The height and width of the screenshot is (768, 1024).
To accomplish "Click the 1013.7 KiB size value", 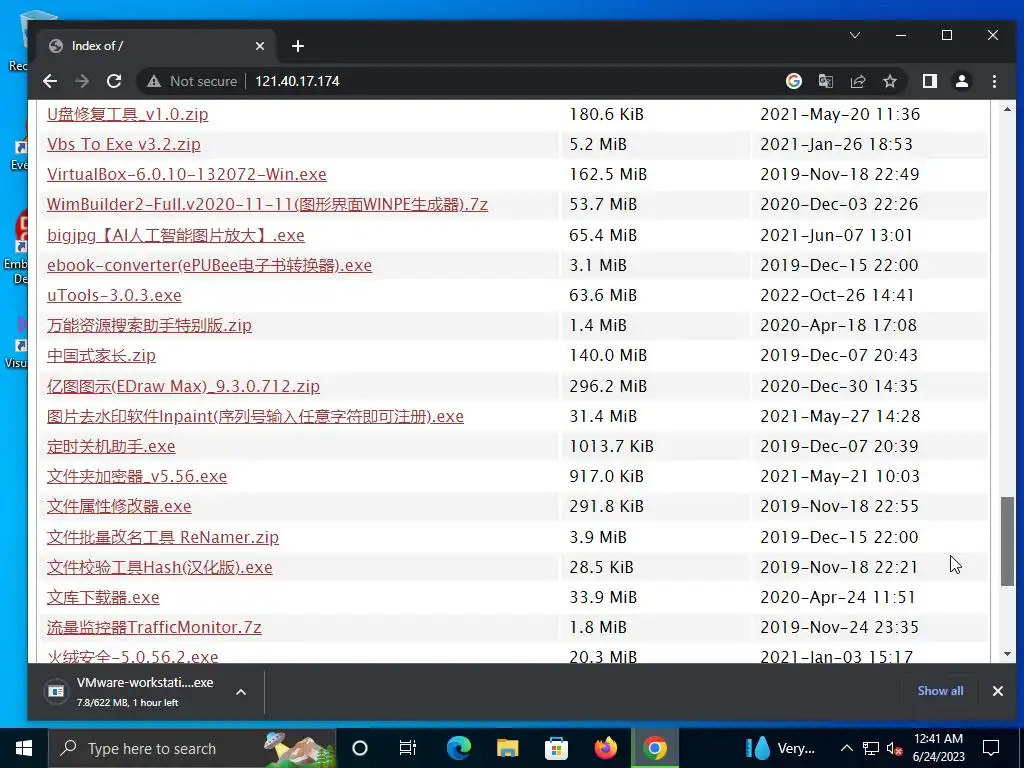I will [x=611, y=445].
